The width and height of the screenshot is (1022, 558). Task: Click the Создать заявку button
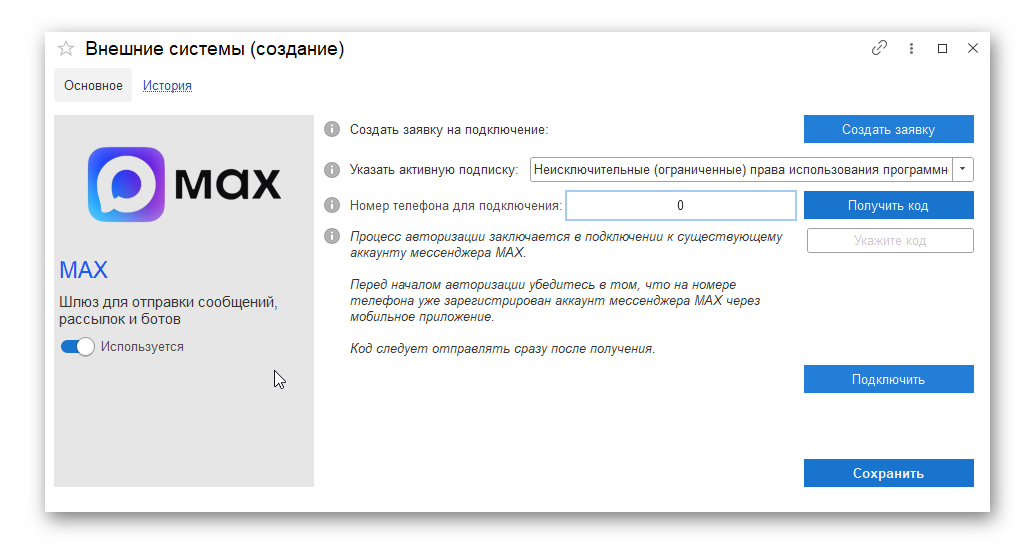[x=888, y=129]
